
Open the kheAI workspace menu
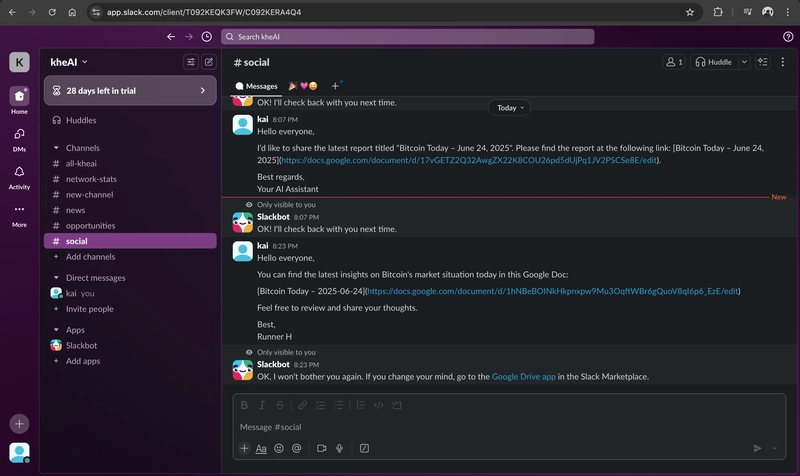point(69,62)
